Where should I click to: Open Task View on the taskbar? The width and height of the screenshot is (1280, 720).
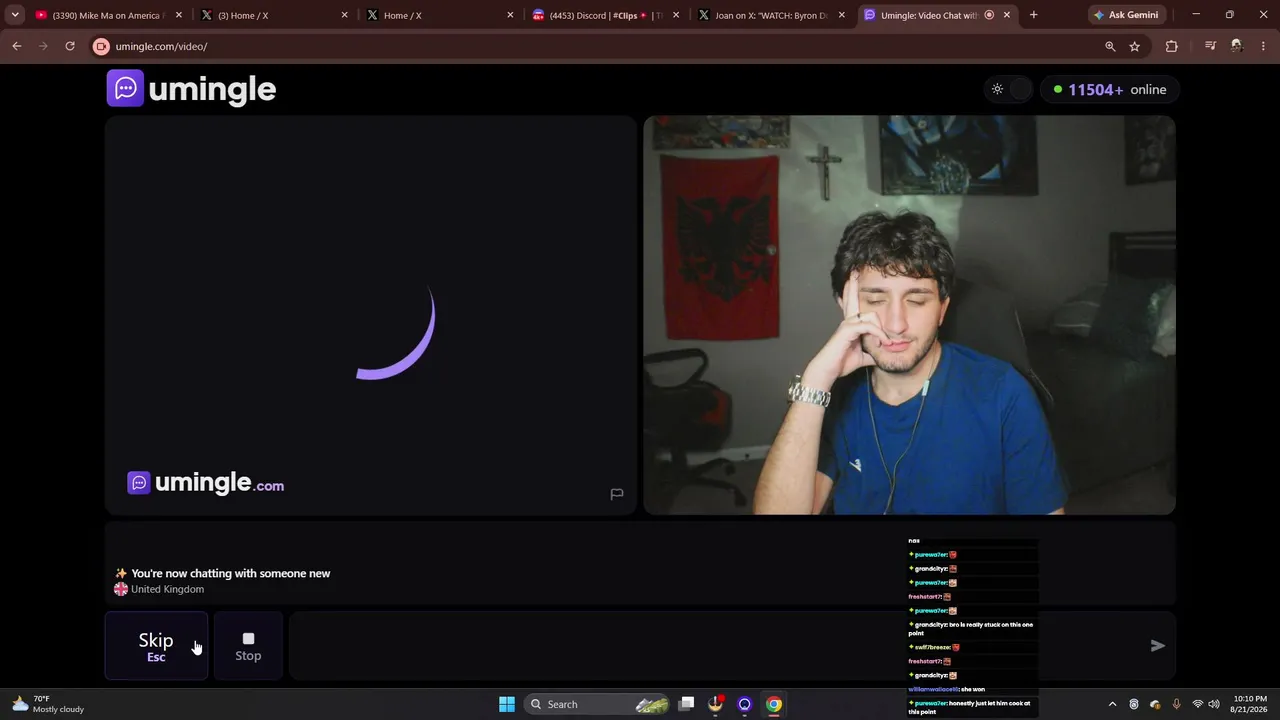coord(687,704)
